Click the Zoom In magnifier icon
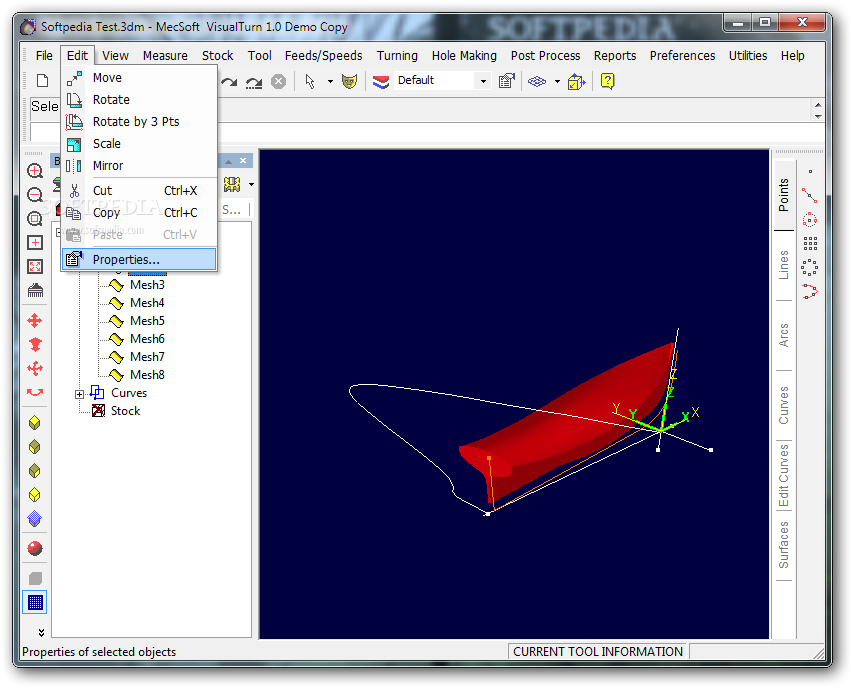The width and height of the screenshot is (853, 688). [x=35, y=171]
